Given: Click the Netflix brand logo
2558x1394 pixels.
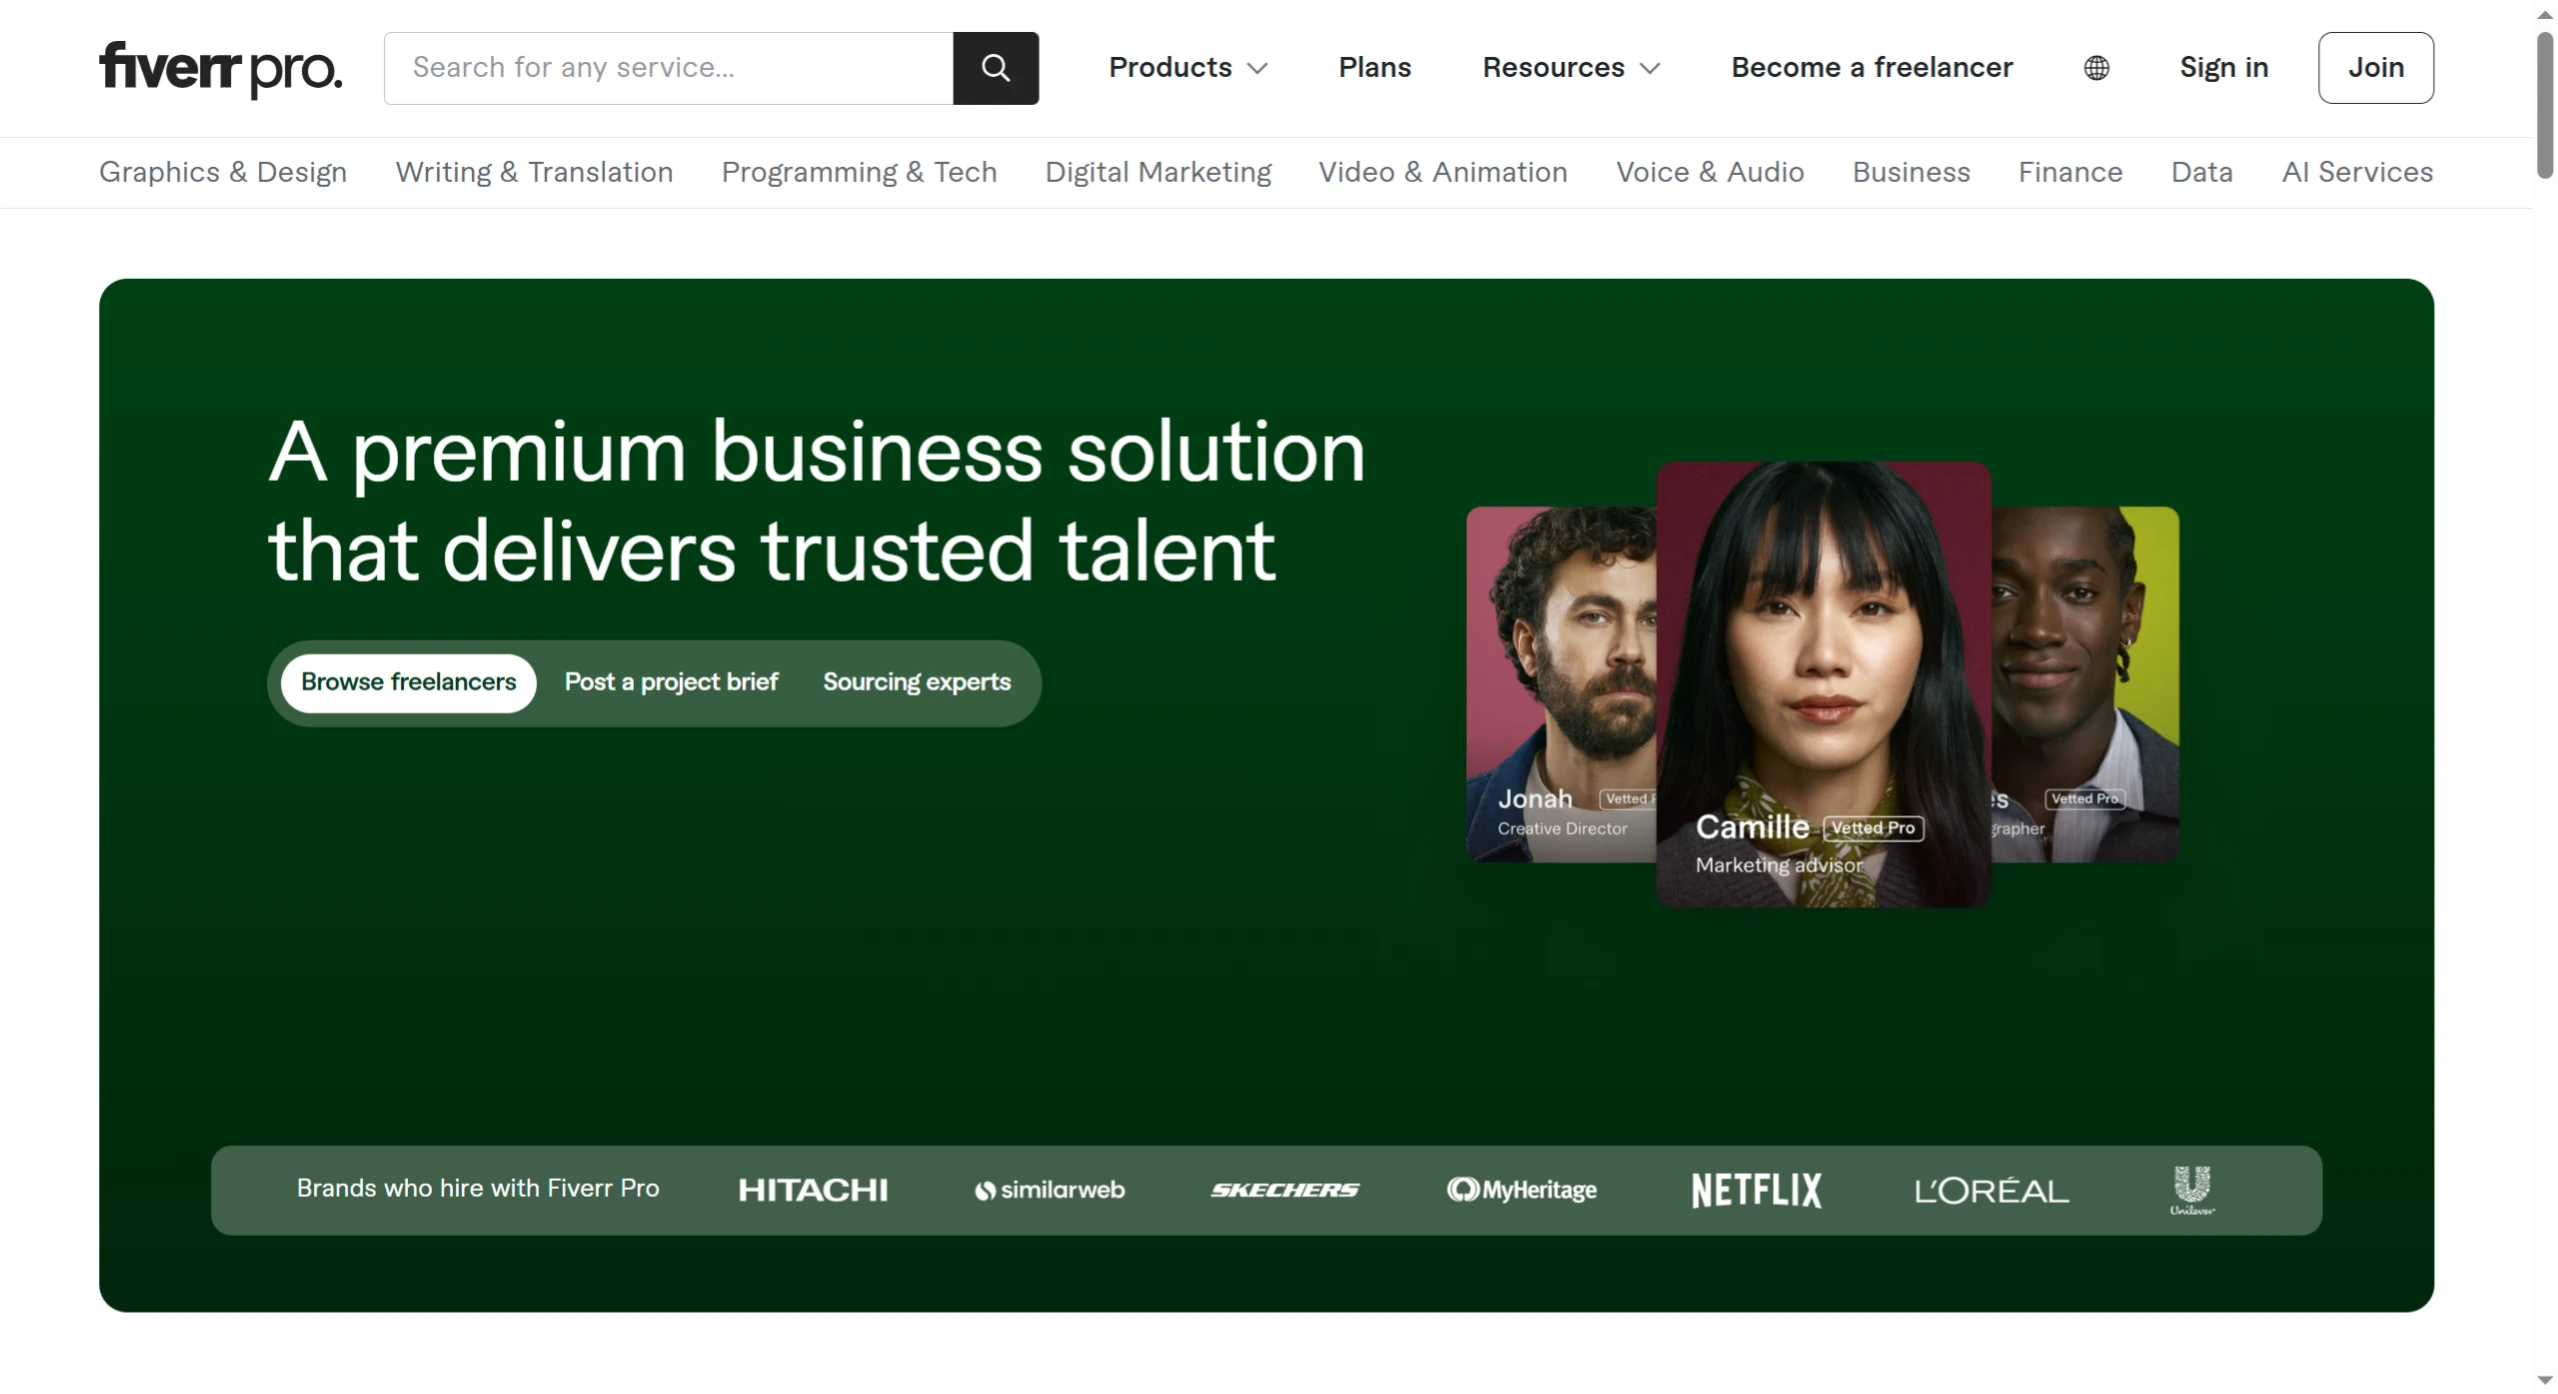Looking at the screenshot, I should click(x=1755, y=1189).
